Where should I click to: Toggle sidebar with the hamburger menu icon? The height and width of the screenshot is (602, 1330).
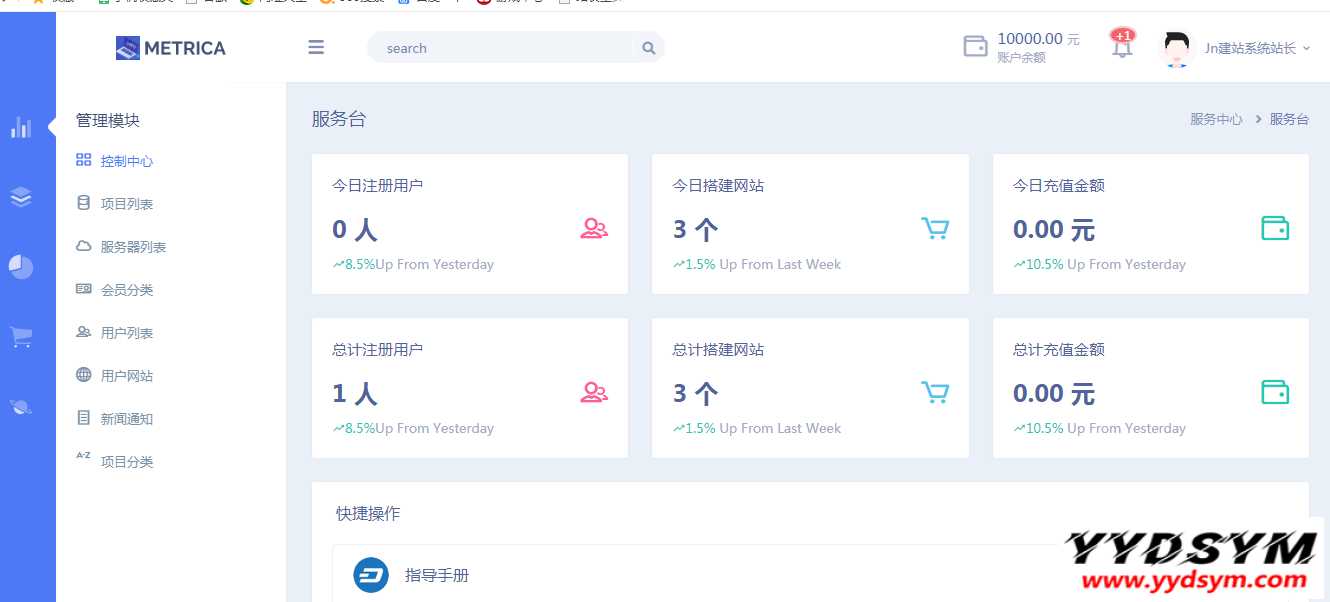tap(316, 47)
